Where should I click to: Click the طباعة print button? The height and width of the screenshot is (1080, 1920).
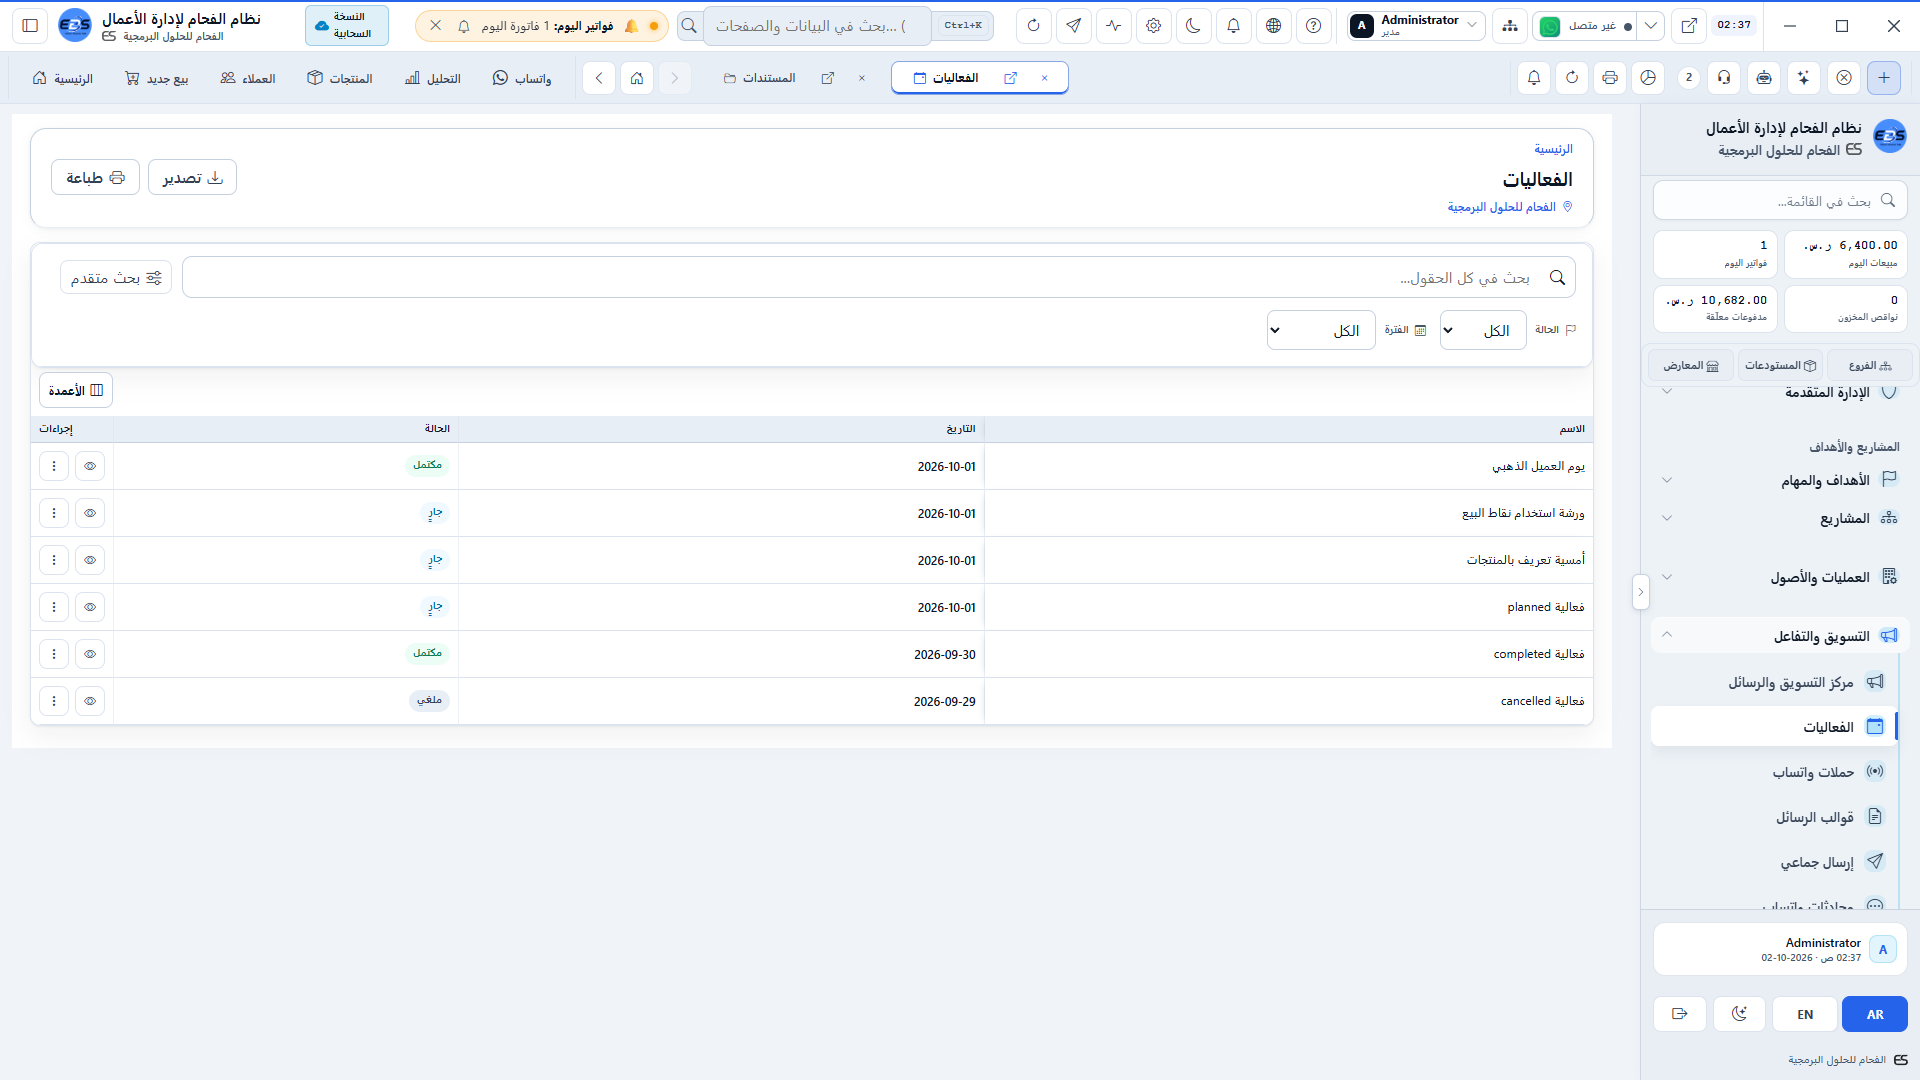(95, 177)
